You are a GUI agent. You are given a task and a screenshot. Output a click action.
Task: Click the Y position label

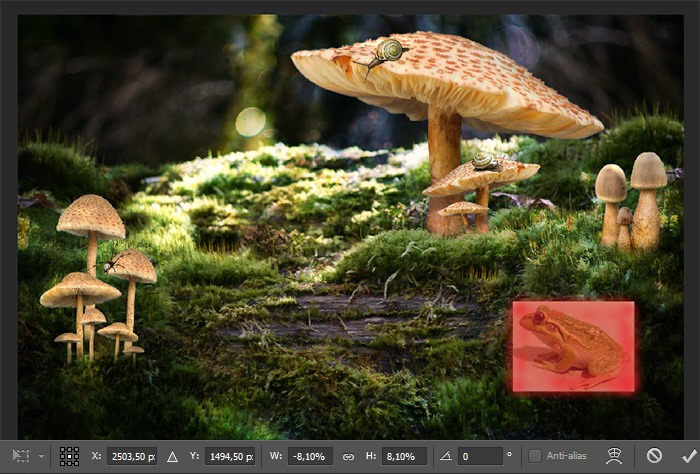click(194, 456)
